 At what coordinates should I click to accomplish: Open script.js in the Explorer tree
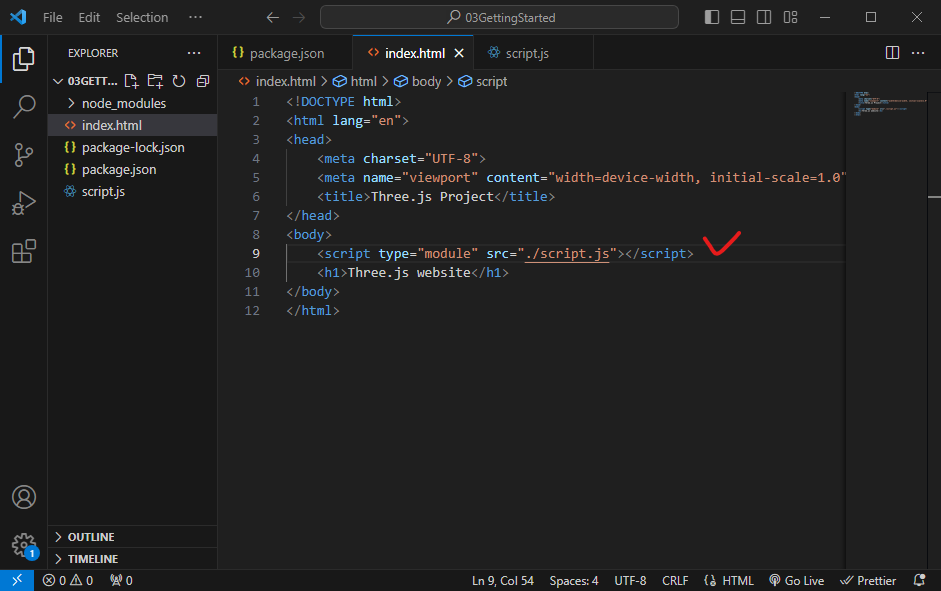(132, 191)
